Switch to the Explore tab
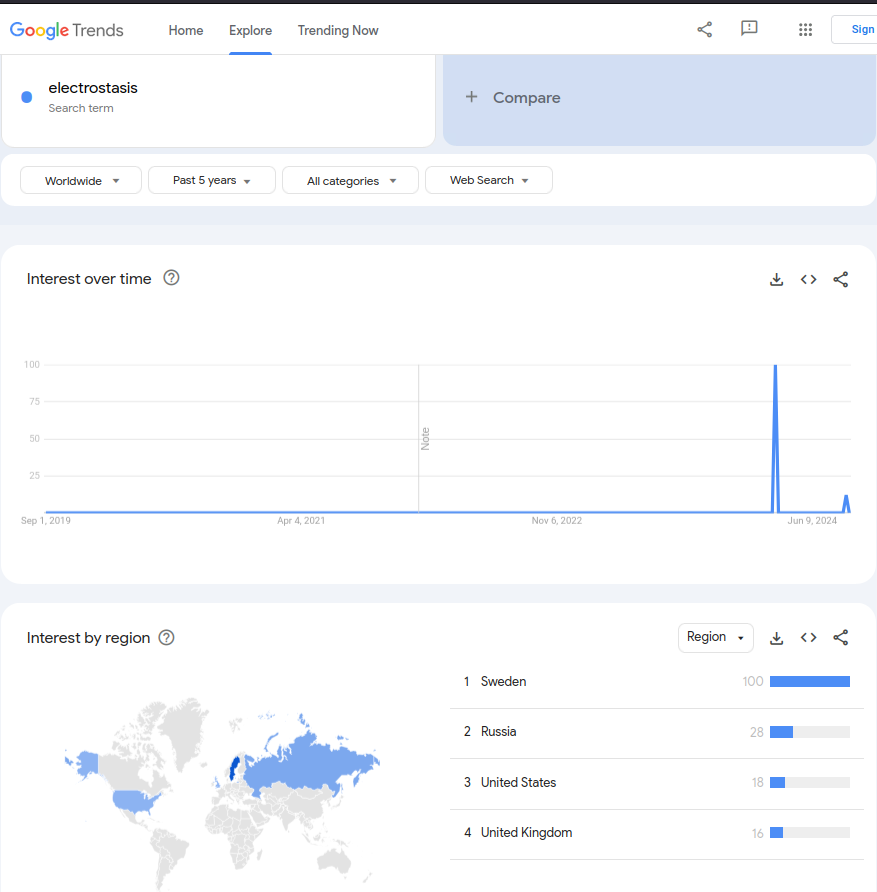Image resolution: width=877 pixels, height=892 pixels. (250, 30)
